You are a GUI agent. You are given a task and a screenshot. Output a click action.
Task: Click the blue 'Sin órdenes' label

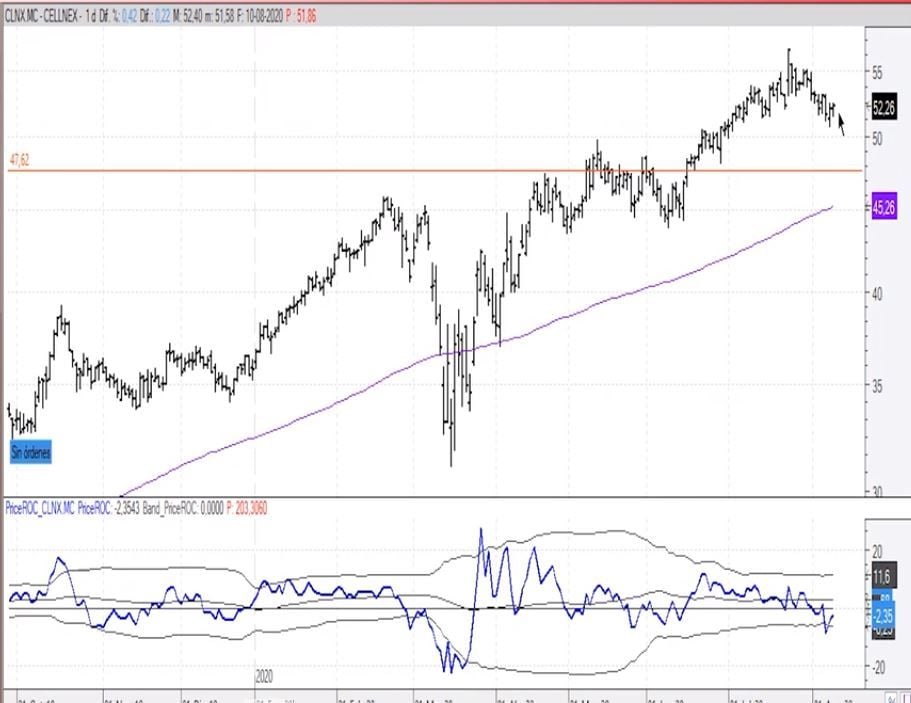tap(31, 452)
